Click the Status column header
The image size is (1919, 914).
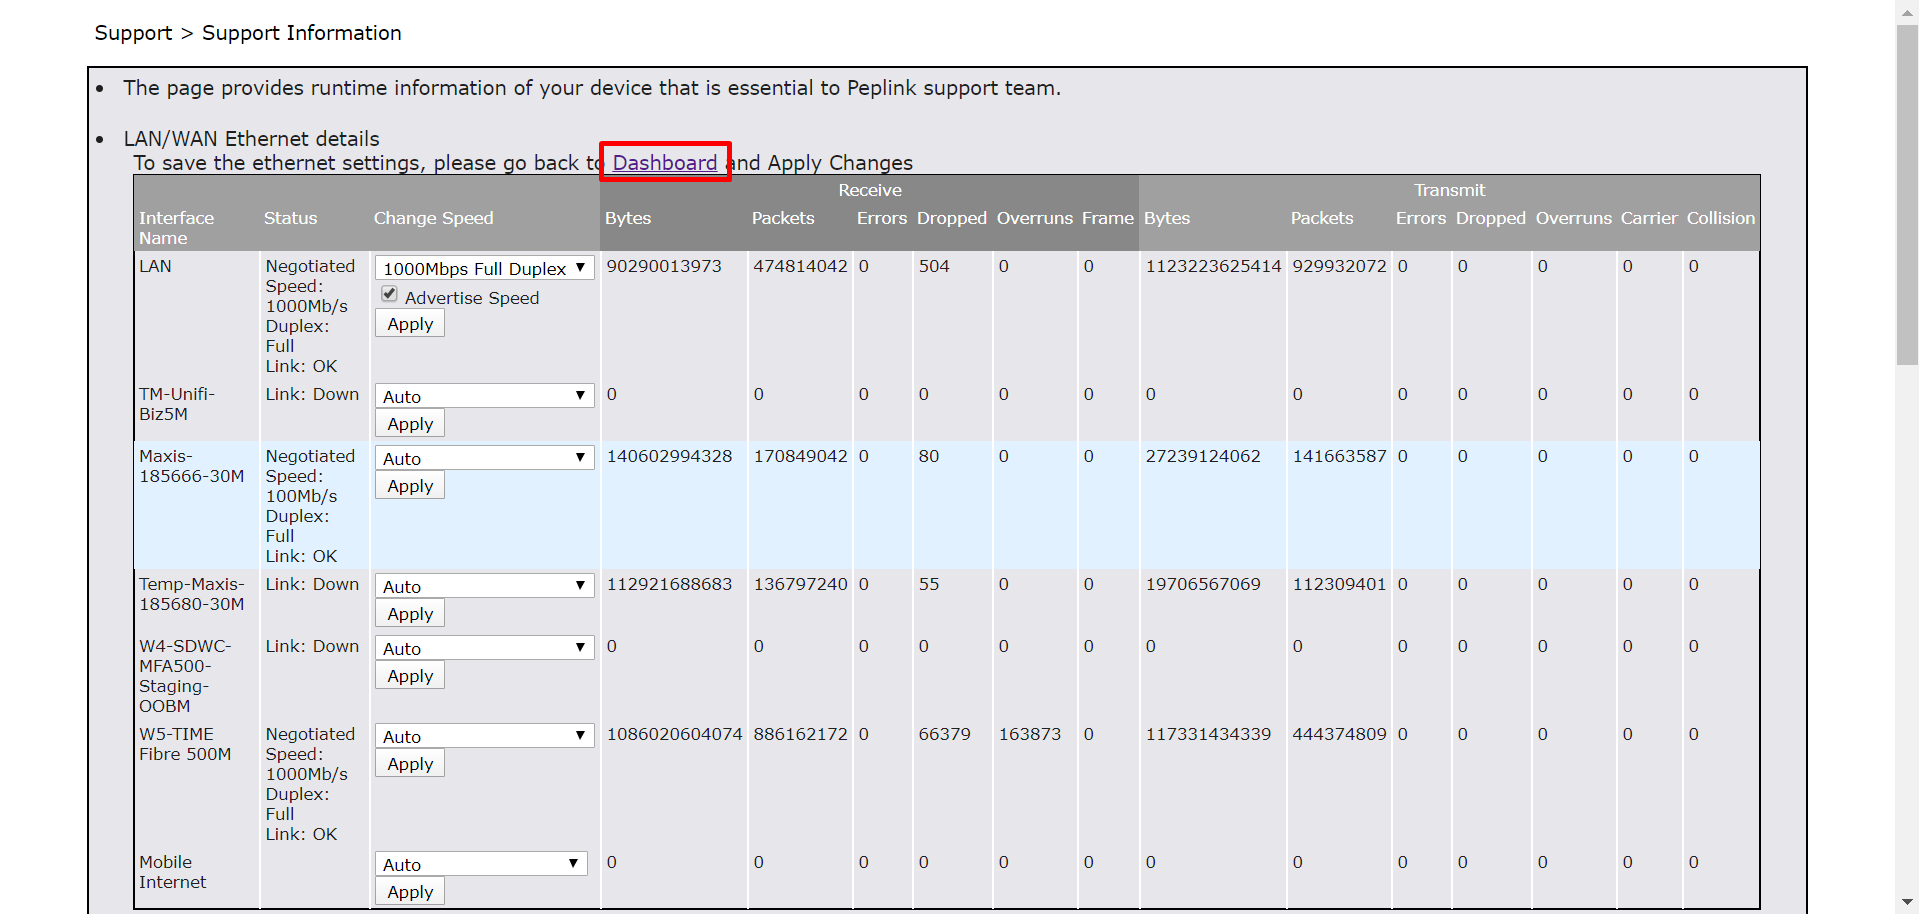click(290, 218)
